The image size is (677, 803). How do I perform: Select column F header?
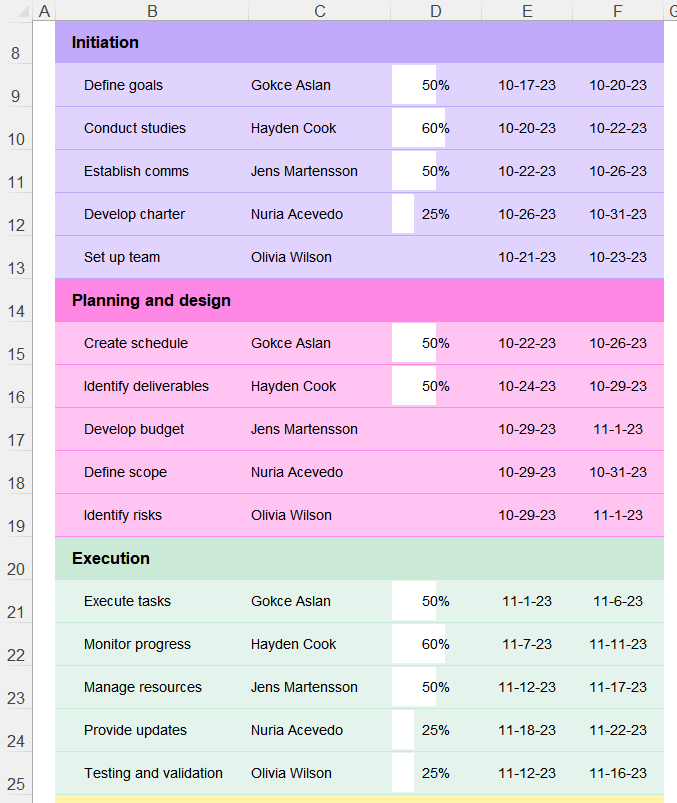(x=618, y=11)
